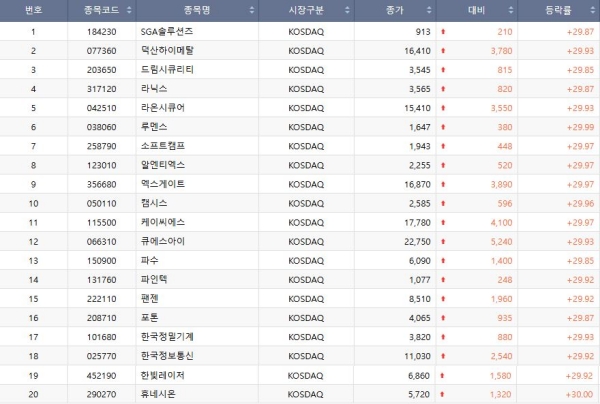The width and height of the screenshot is (600, 404).
Task: Select stock name 한빛레이저
Action: 163,376
